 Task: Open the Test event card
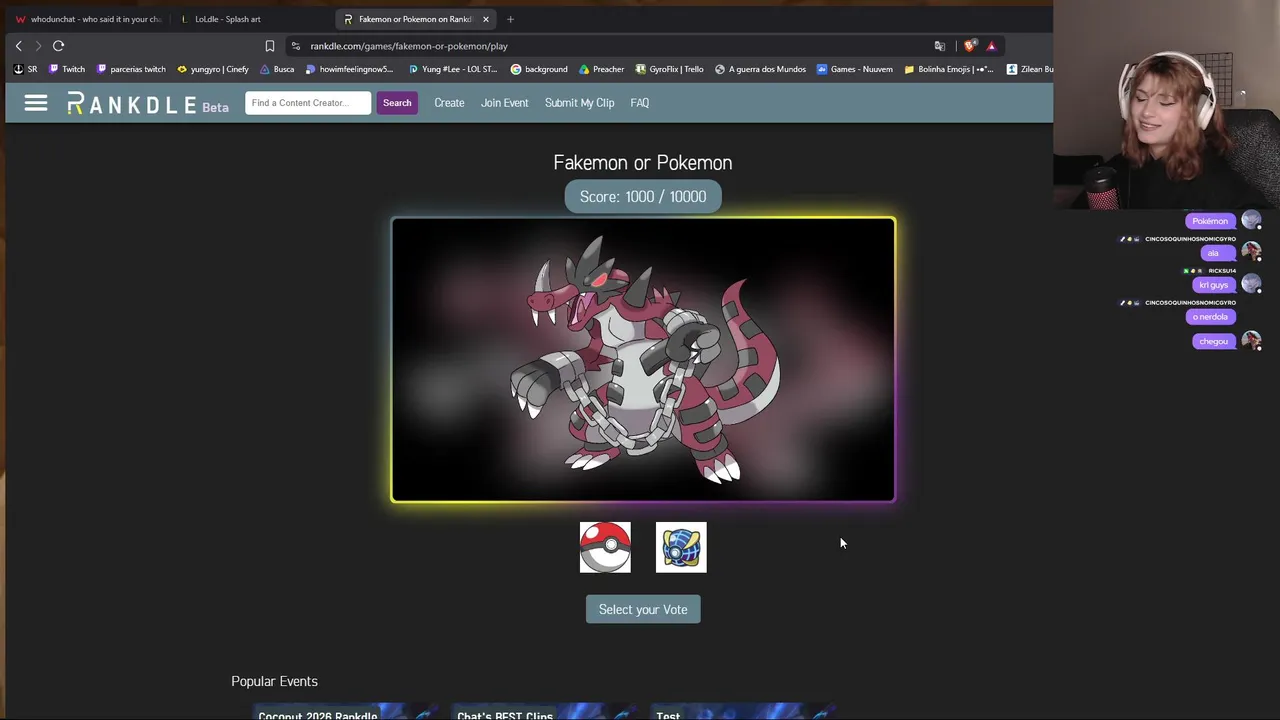coord(741,712)
